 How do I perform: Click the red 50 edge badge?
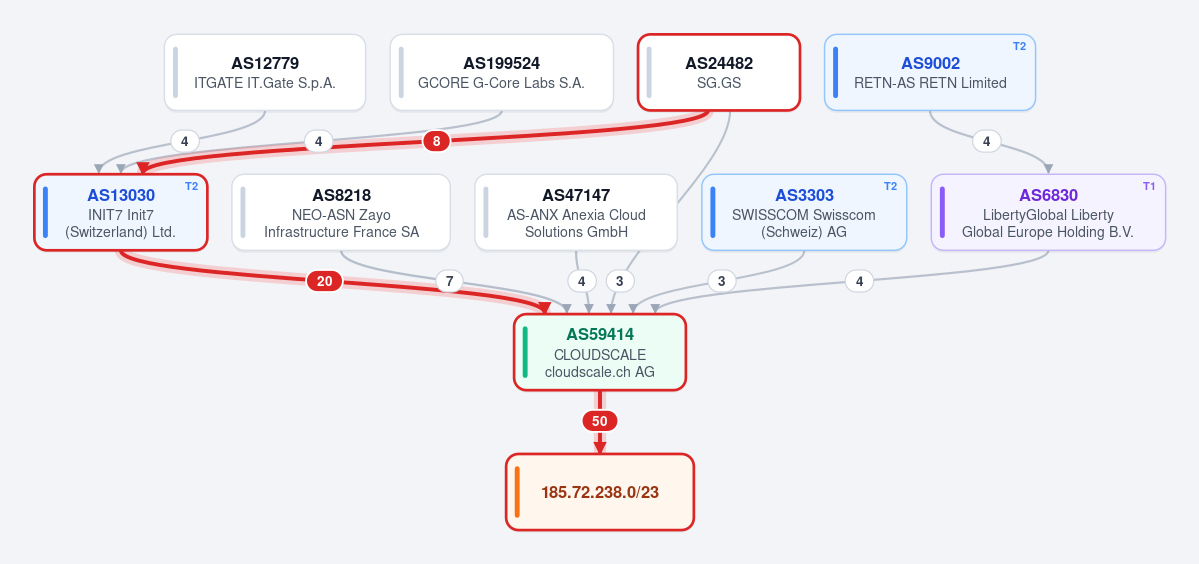coord(600,421)
